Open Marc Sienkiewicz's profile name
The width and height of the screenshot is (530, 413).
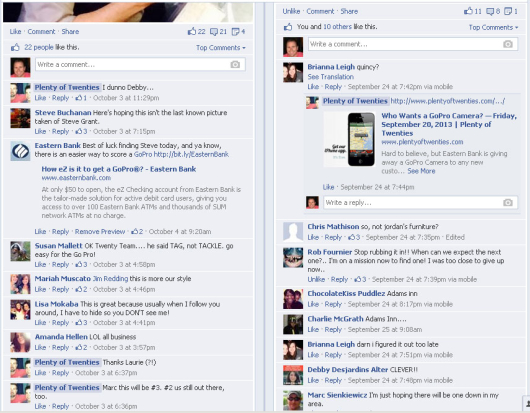click(x=337, y=395)
